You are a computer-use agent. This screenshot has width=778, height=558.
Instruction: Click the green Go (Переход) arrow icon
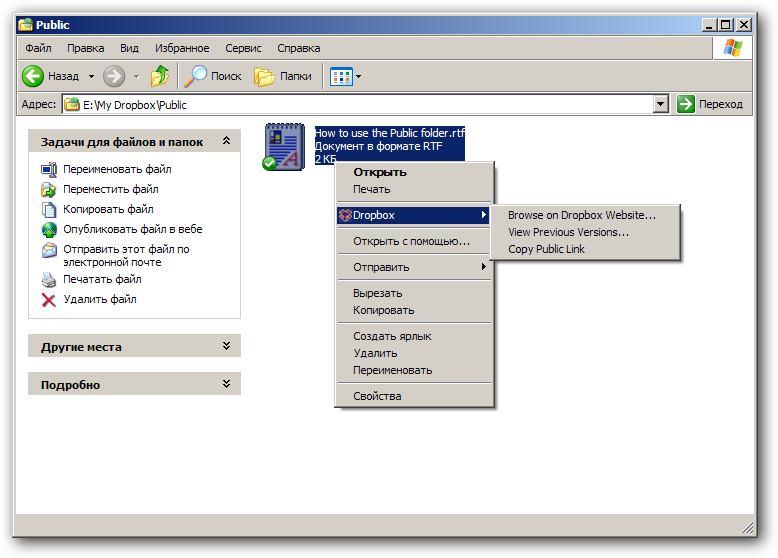pyautogui.click(x=686, y=104)
